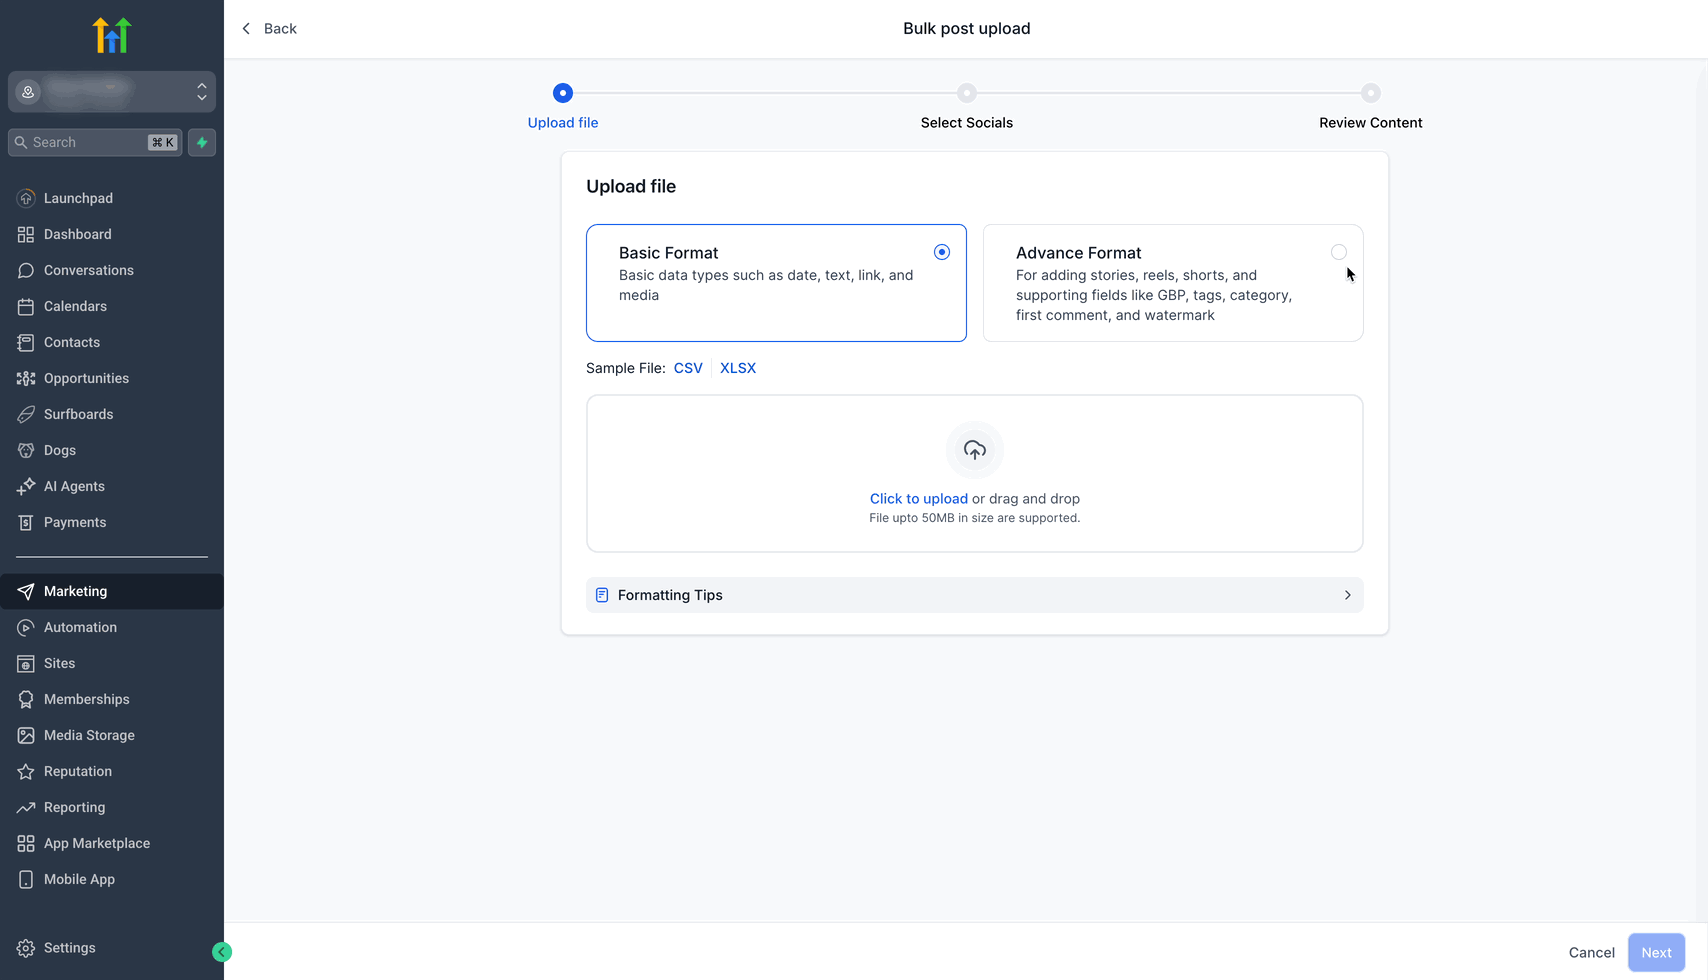Open the account switcher dropdown

[112, 92]
